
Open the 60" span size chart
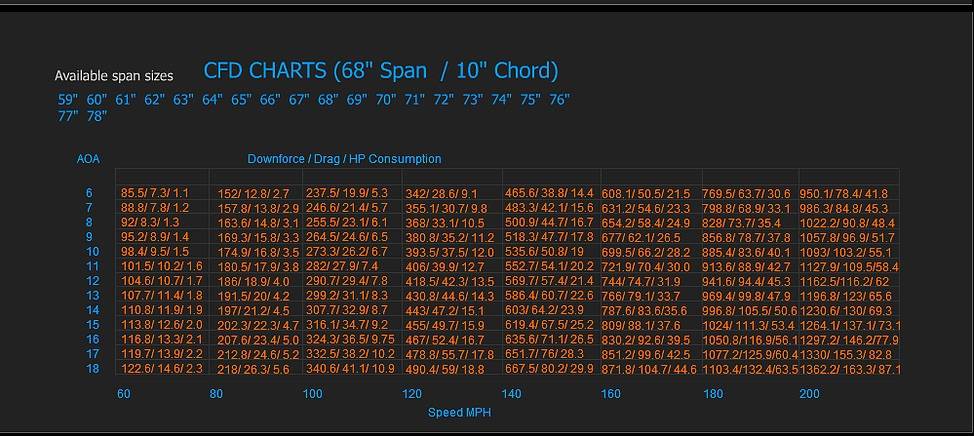[97, 99]
